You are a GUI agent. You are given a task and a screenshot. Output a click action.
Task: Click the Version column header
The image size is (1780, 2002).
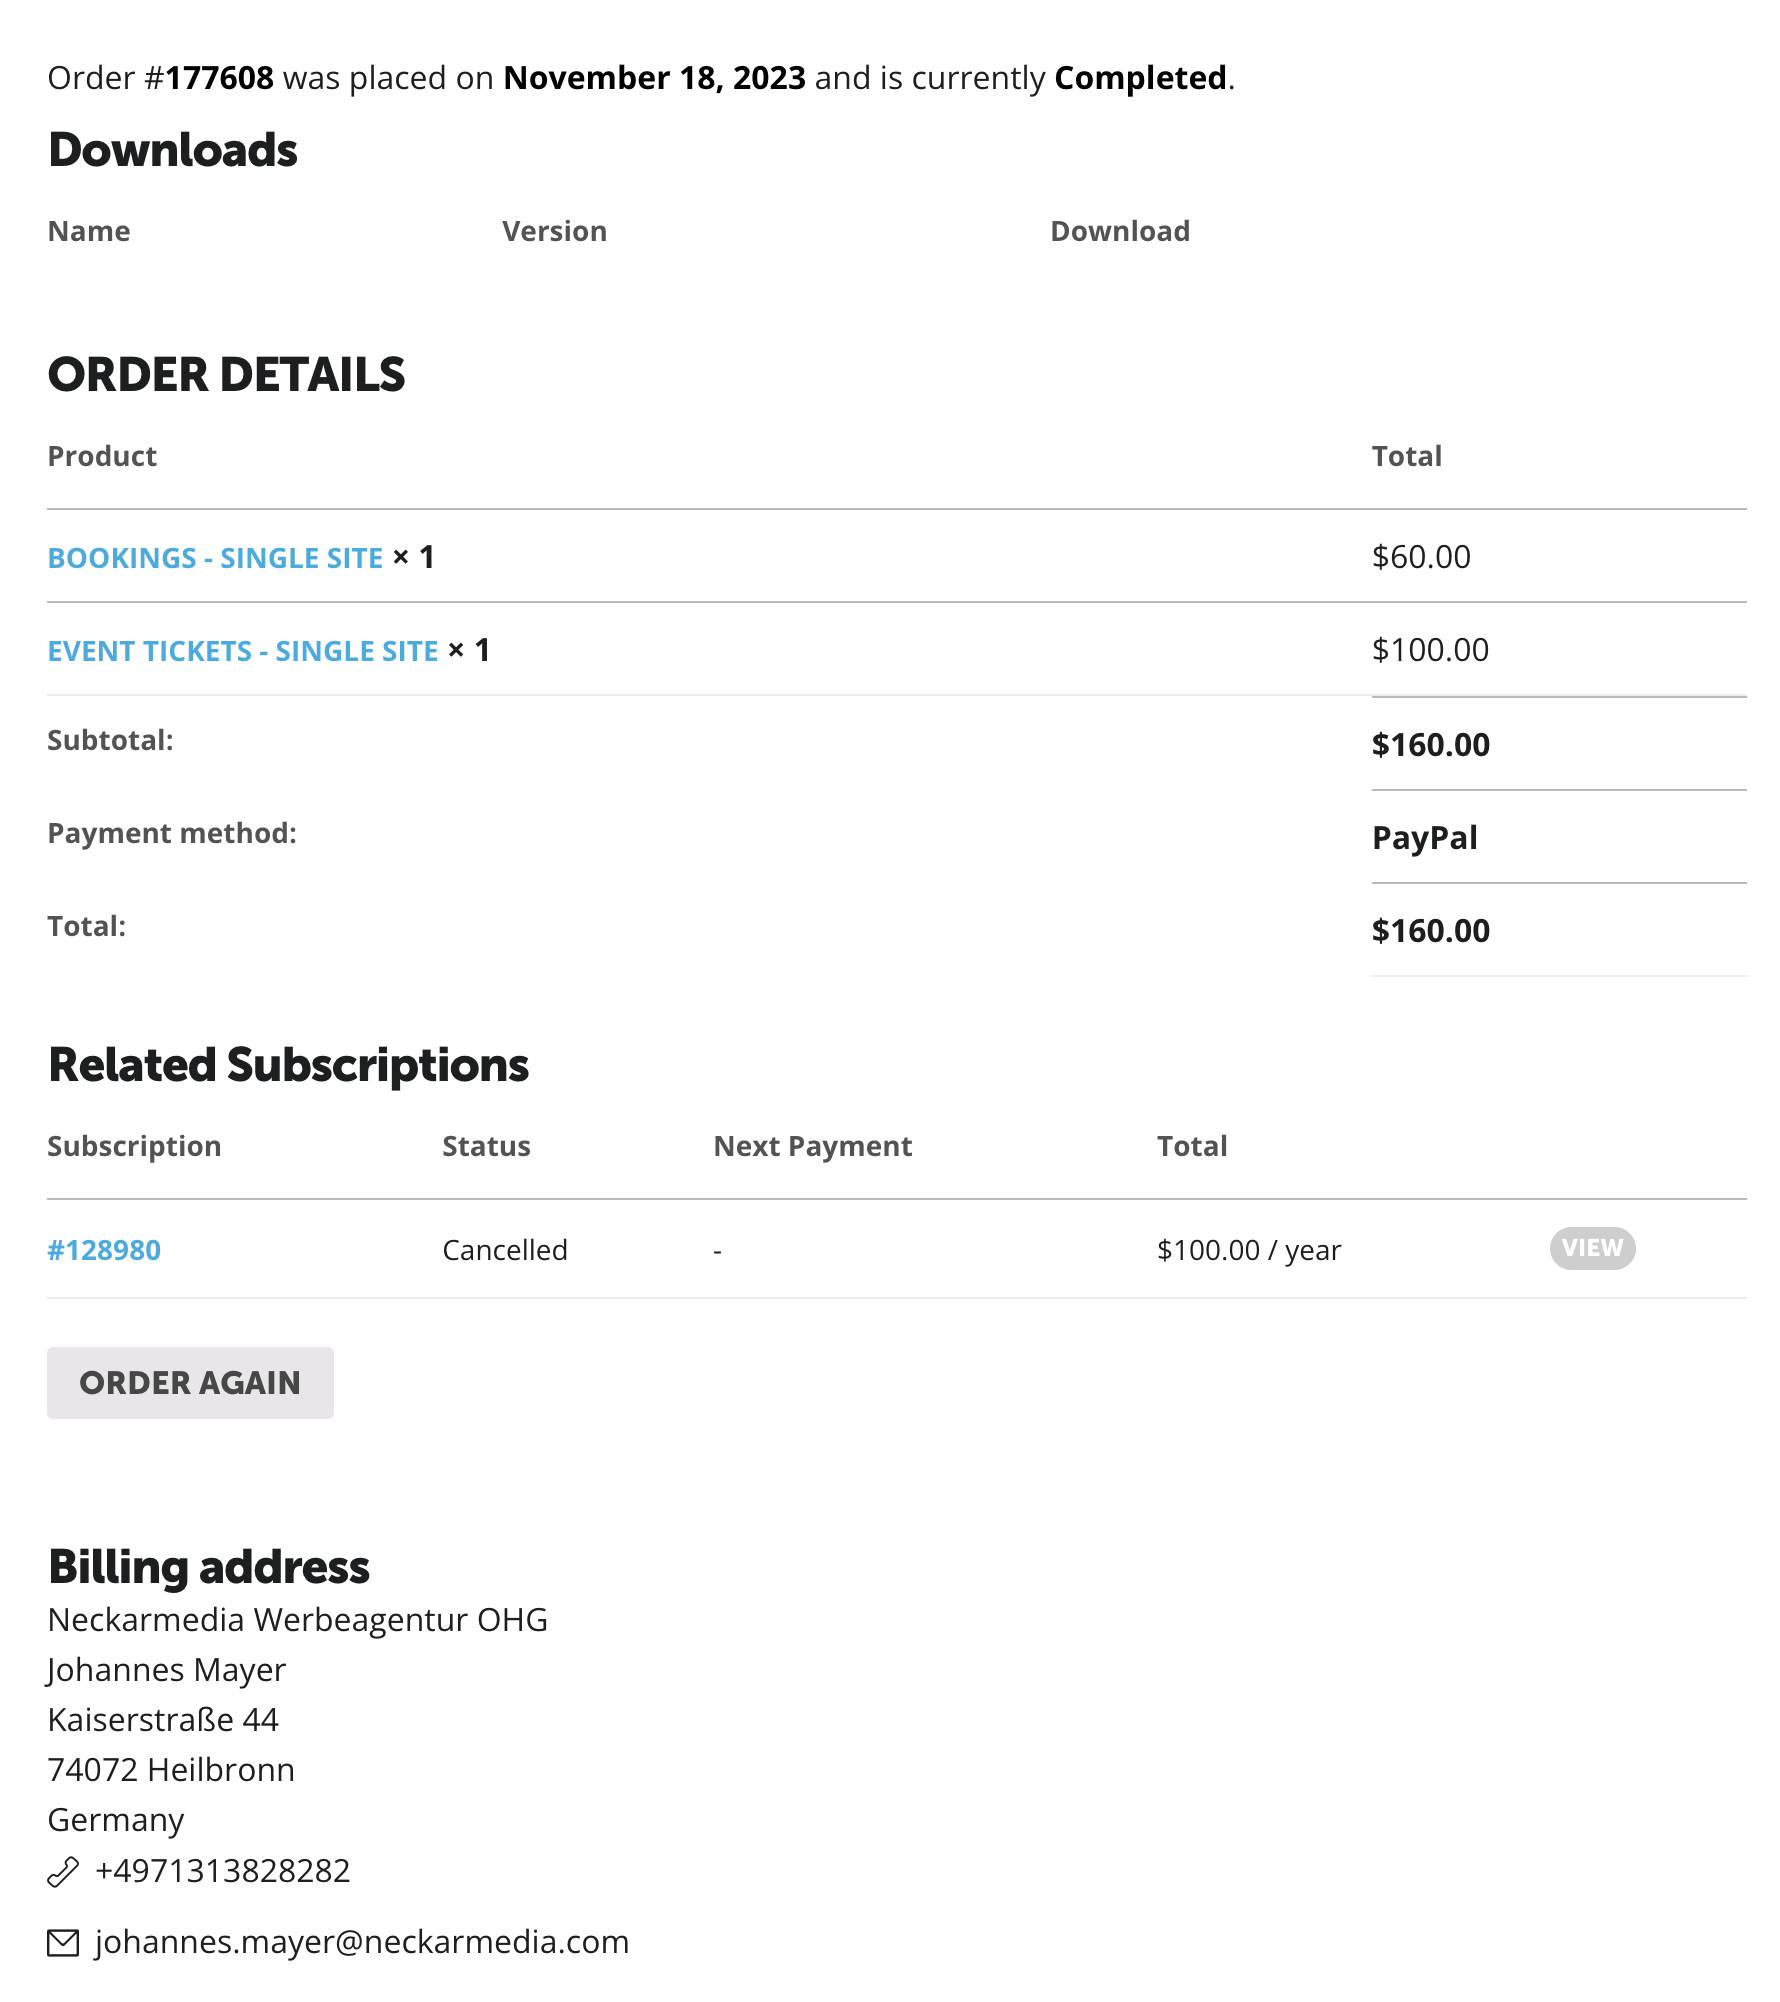(554, 231)
